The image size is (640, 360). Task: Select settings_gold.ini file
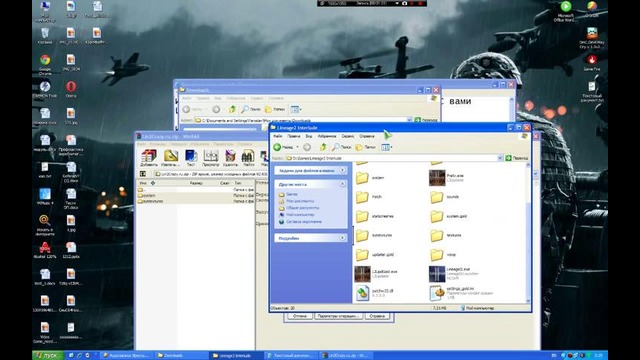pyautogui.click(x=462, y=293)
